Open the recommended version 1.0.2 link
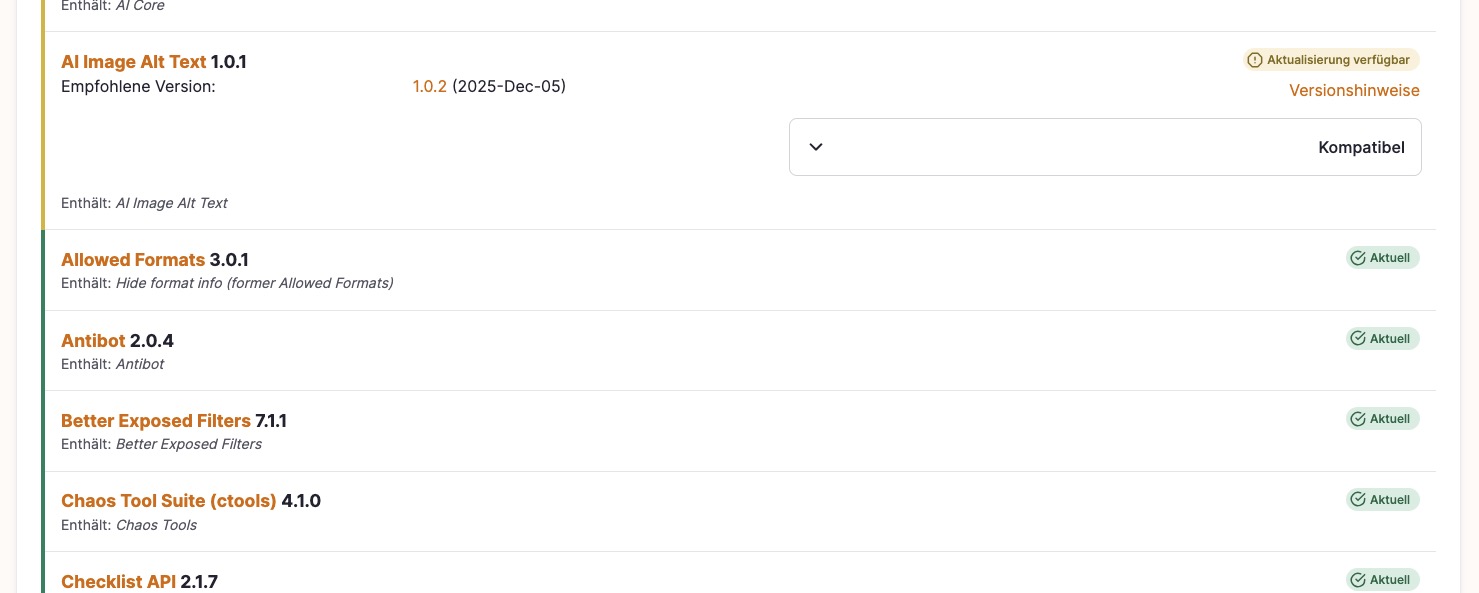This screenshot has width=1479, height=593. [430, 86]
